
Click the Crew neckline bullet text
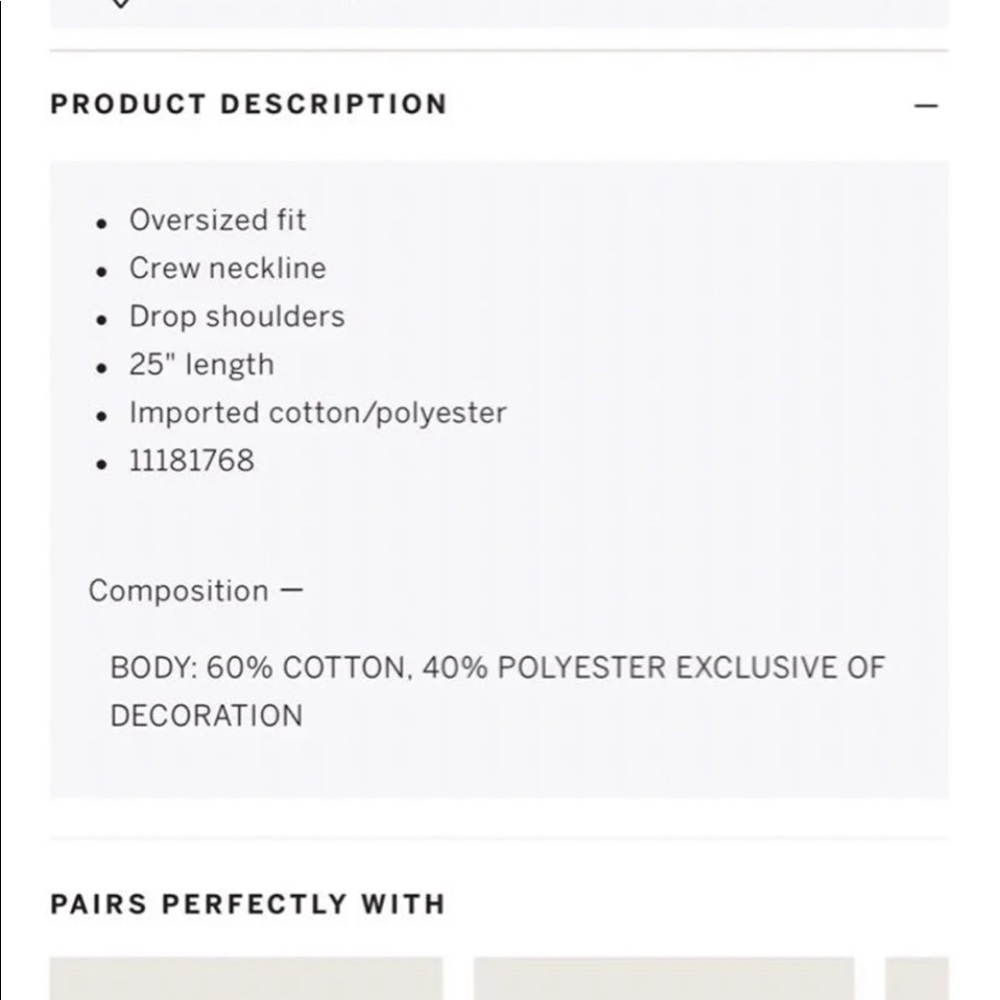point(227,268)
